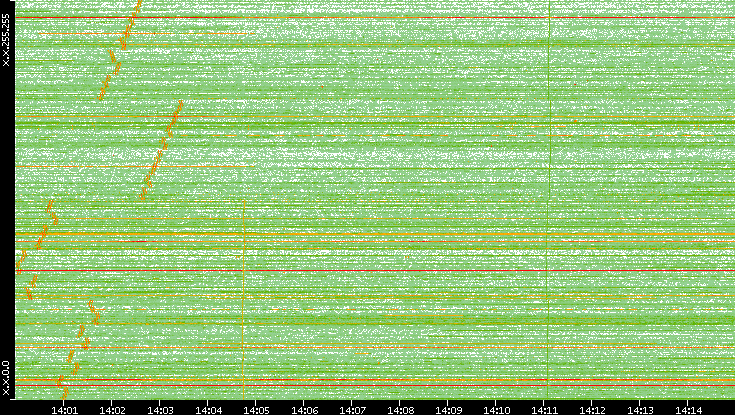Click the 14:09 time axis label

448,411
